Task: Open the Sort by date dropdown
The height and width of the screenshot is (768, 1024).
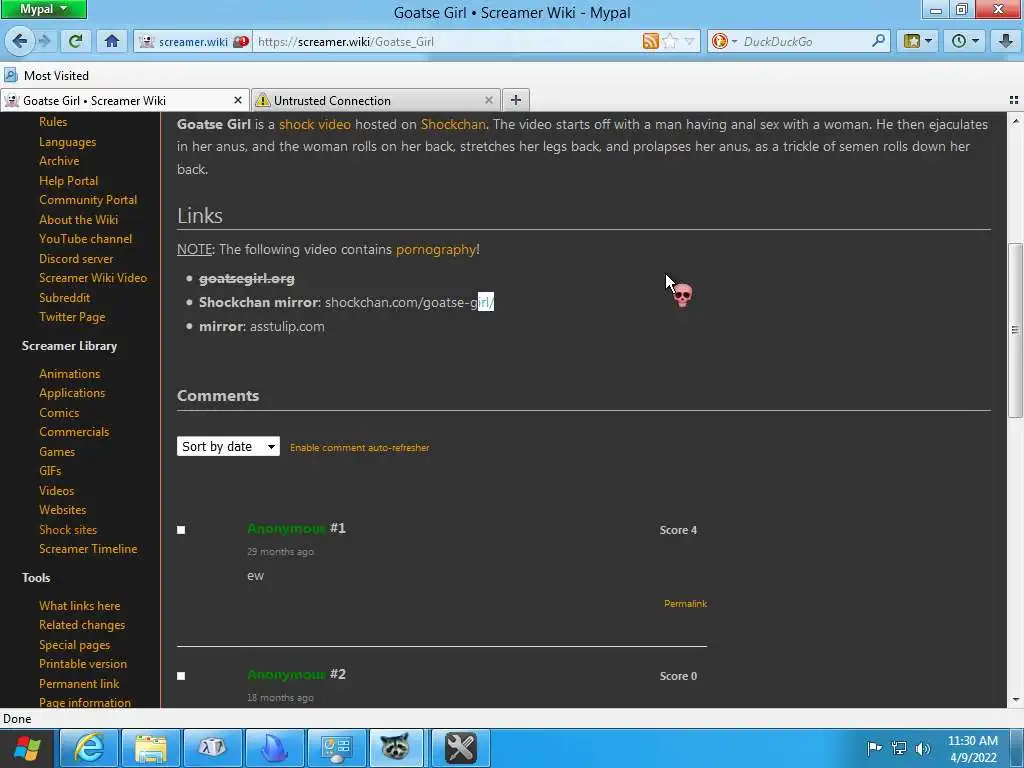Action: coord(228,446)
